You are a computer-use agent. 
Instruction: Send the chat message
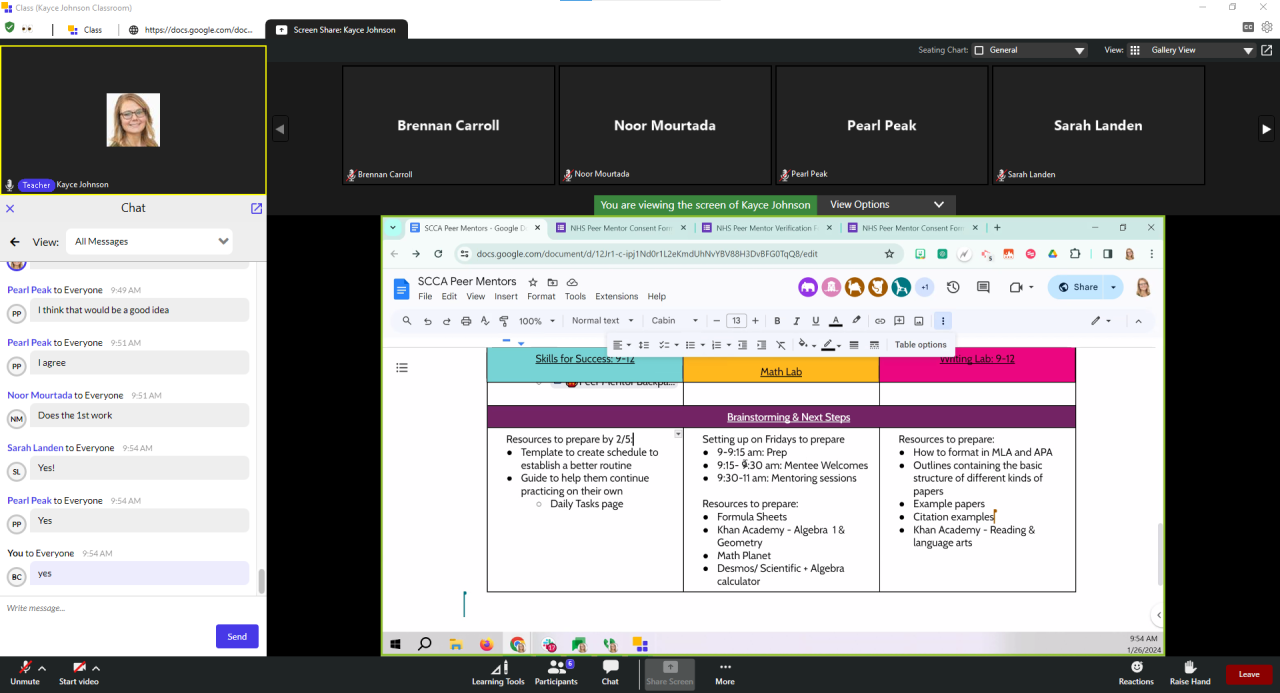click(237, 636)
